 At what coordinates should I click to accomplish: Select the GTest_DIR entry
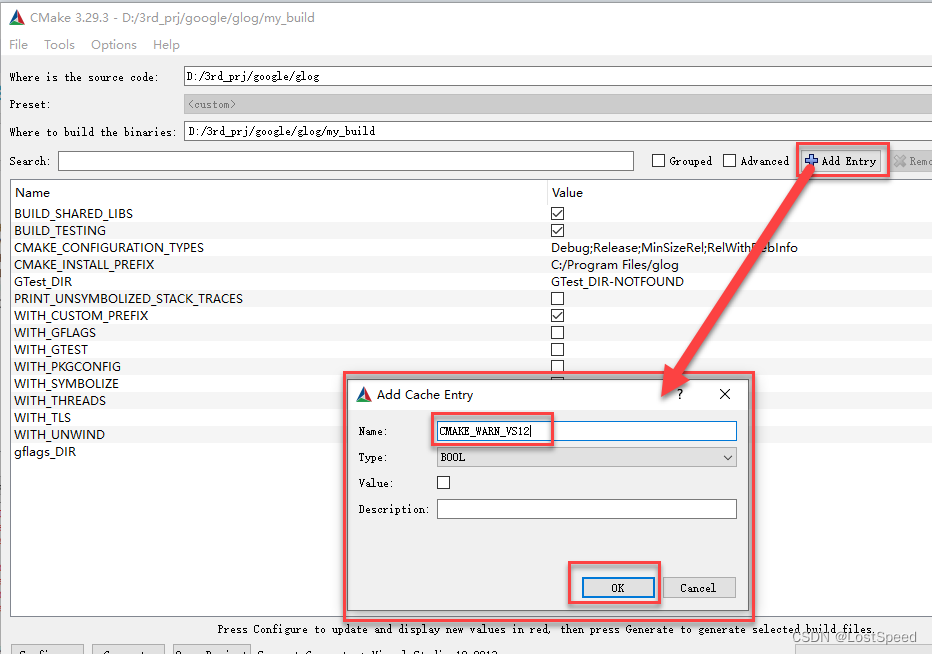(x=43, y=281)
